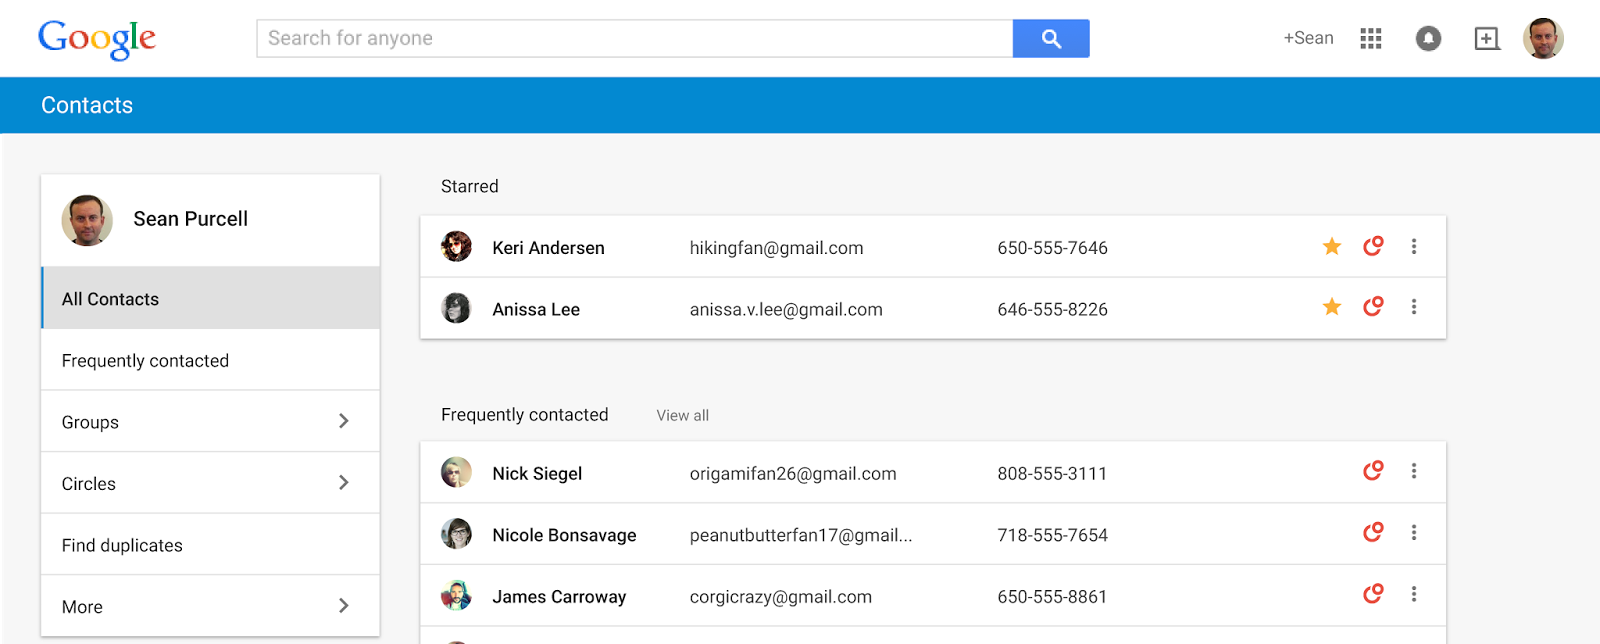This screenshot has height=644, width=1600.
Task: Open the notifications bell
Action: pos(1428,39)
